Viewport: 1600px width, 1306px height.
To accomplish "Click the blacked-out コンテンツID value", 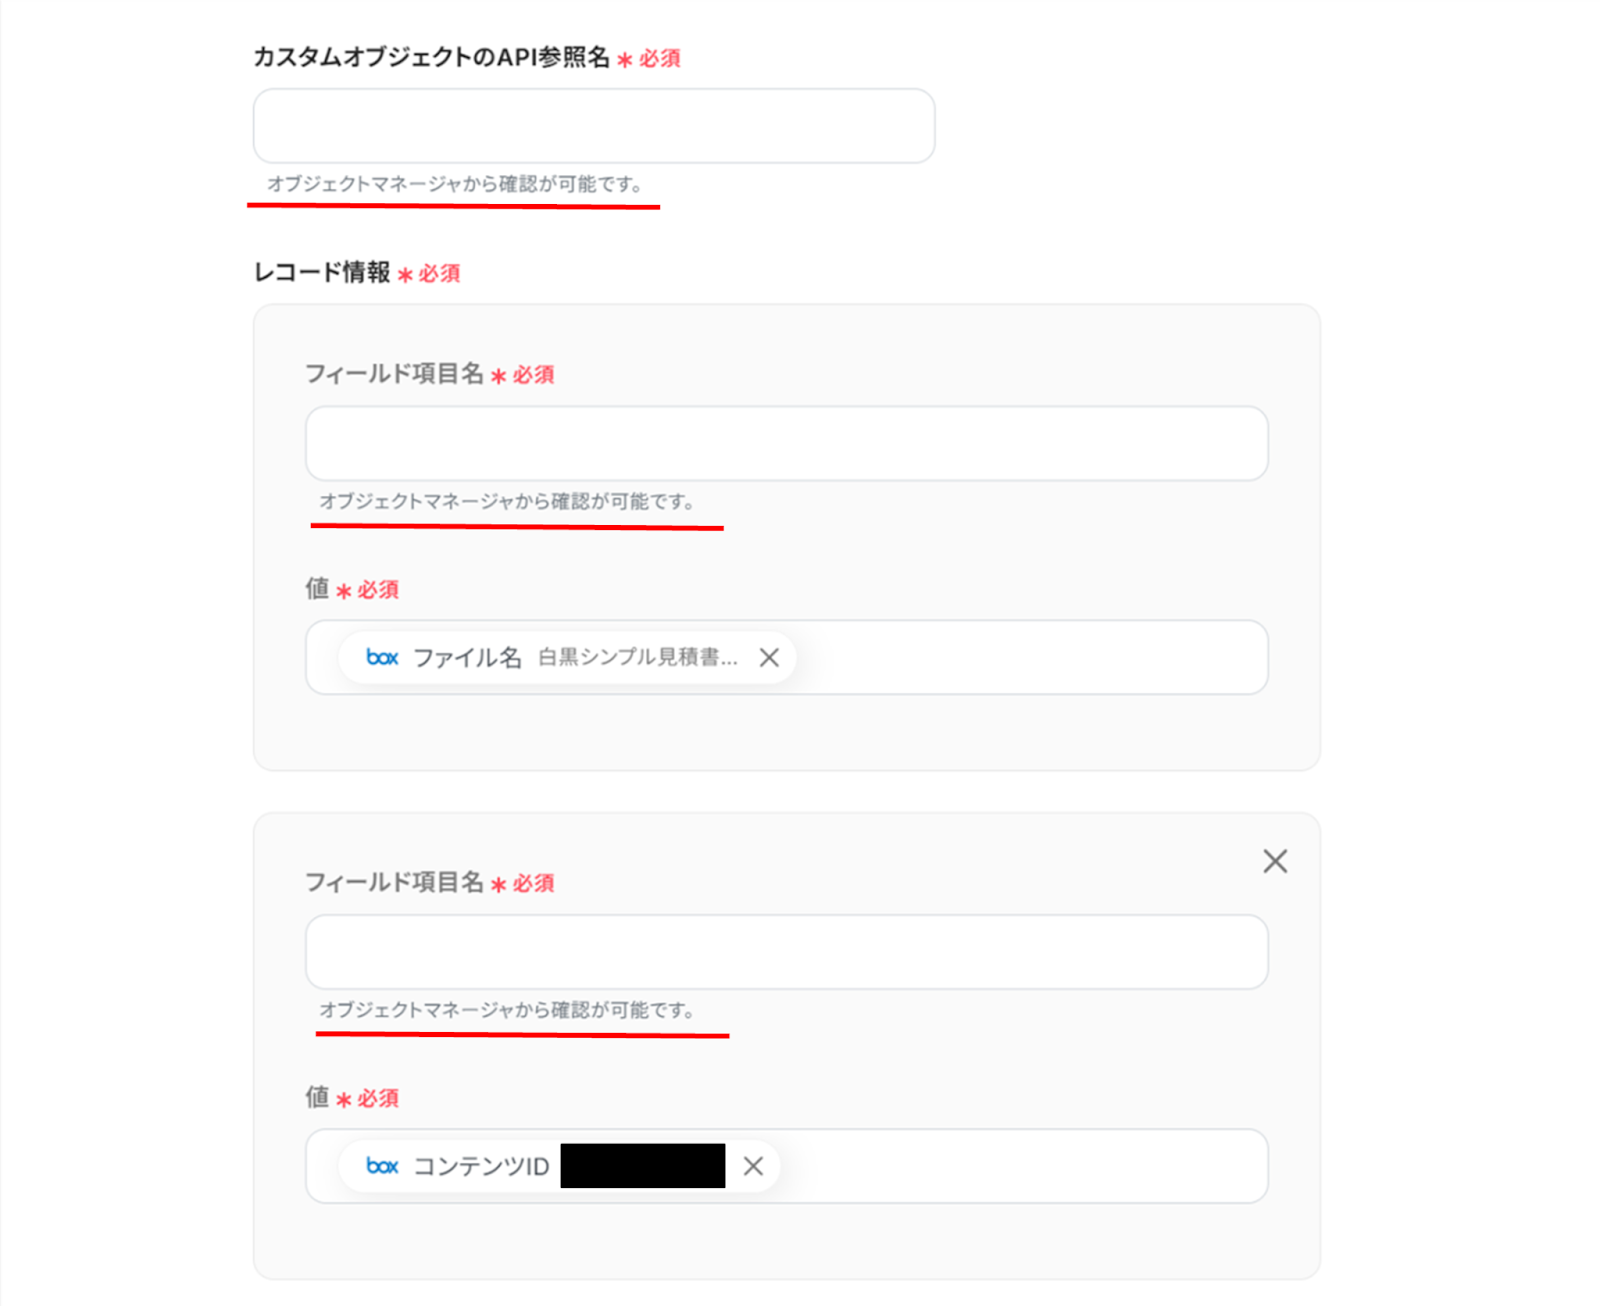I will click(x=643, y=1166).
